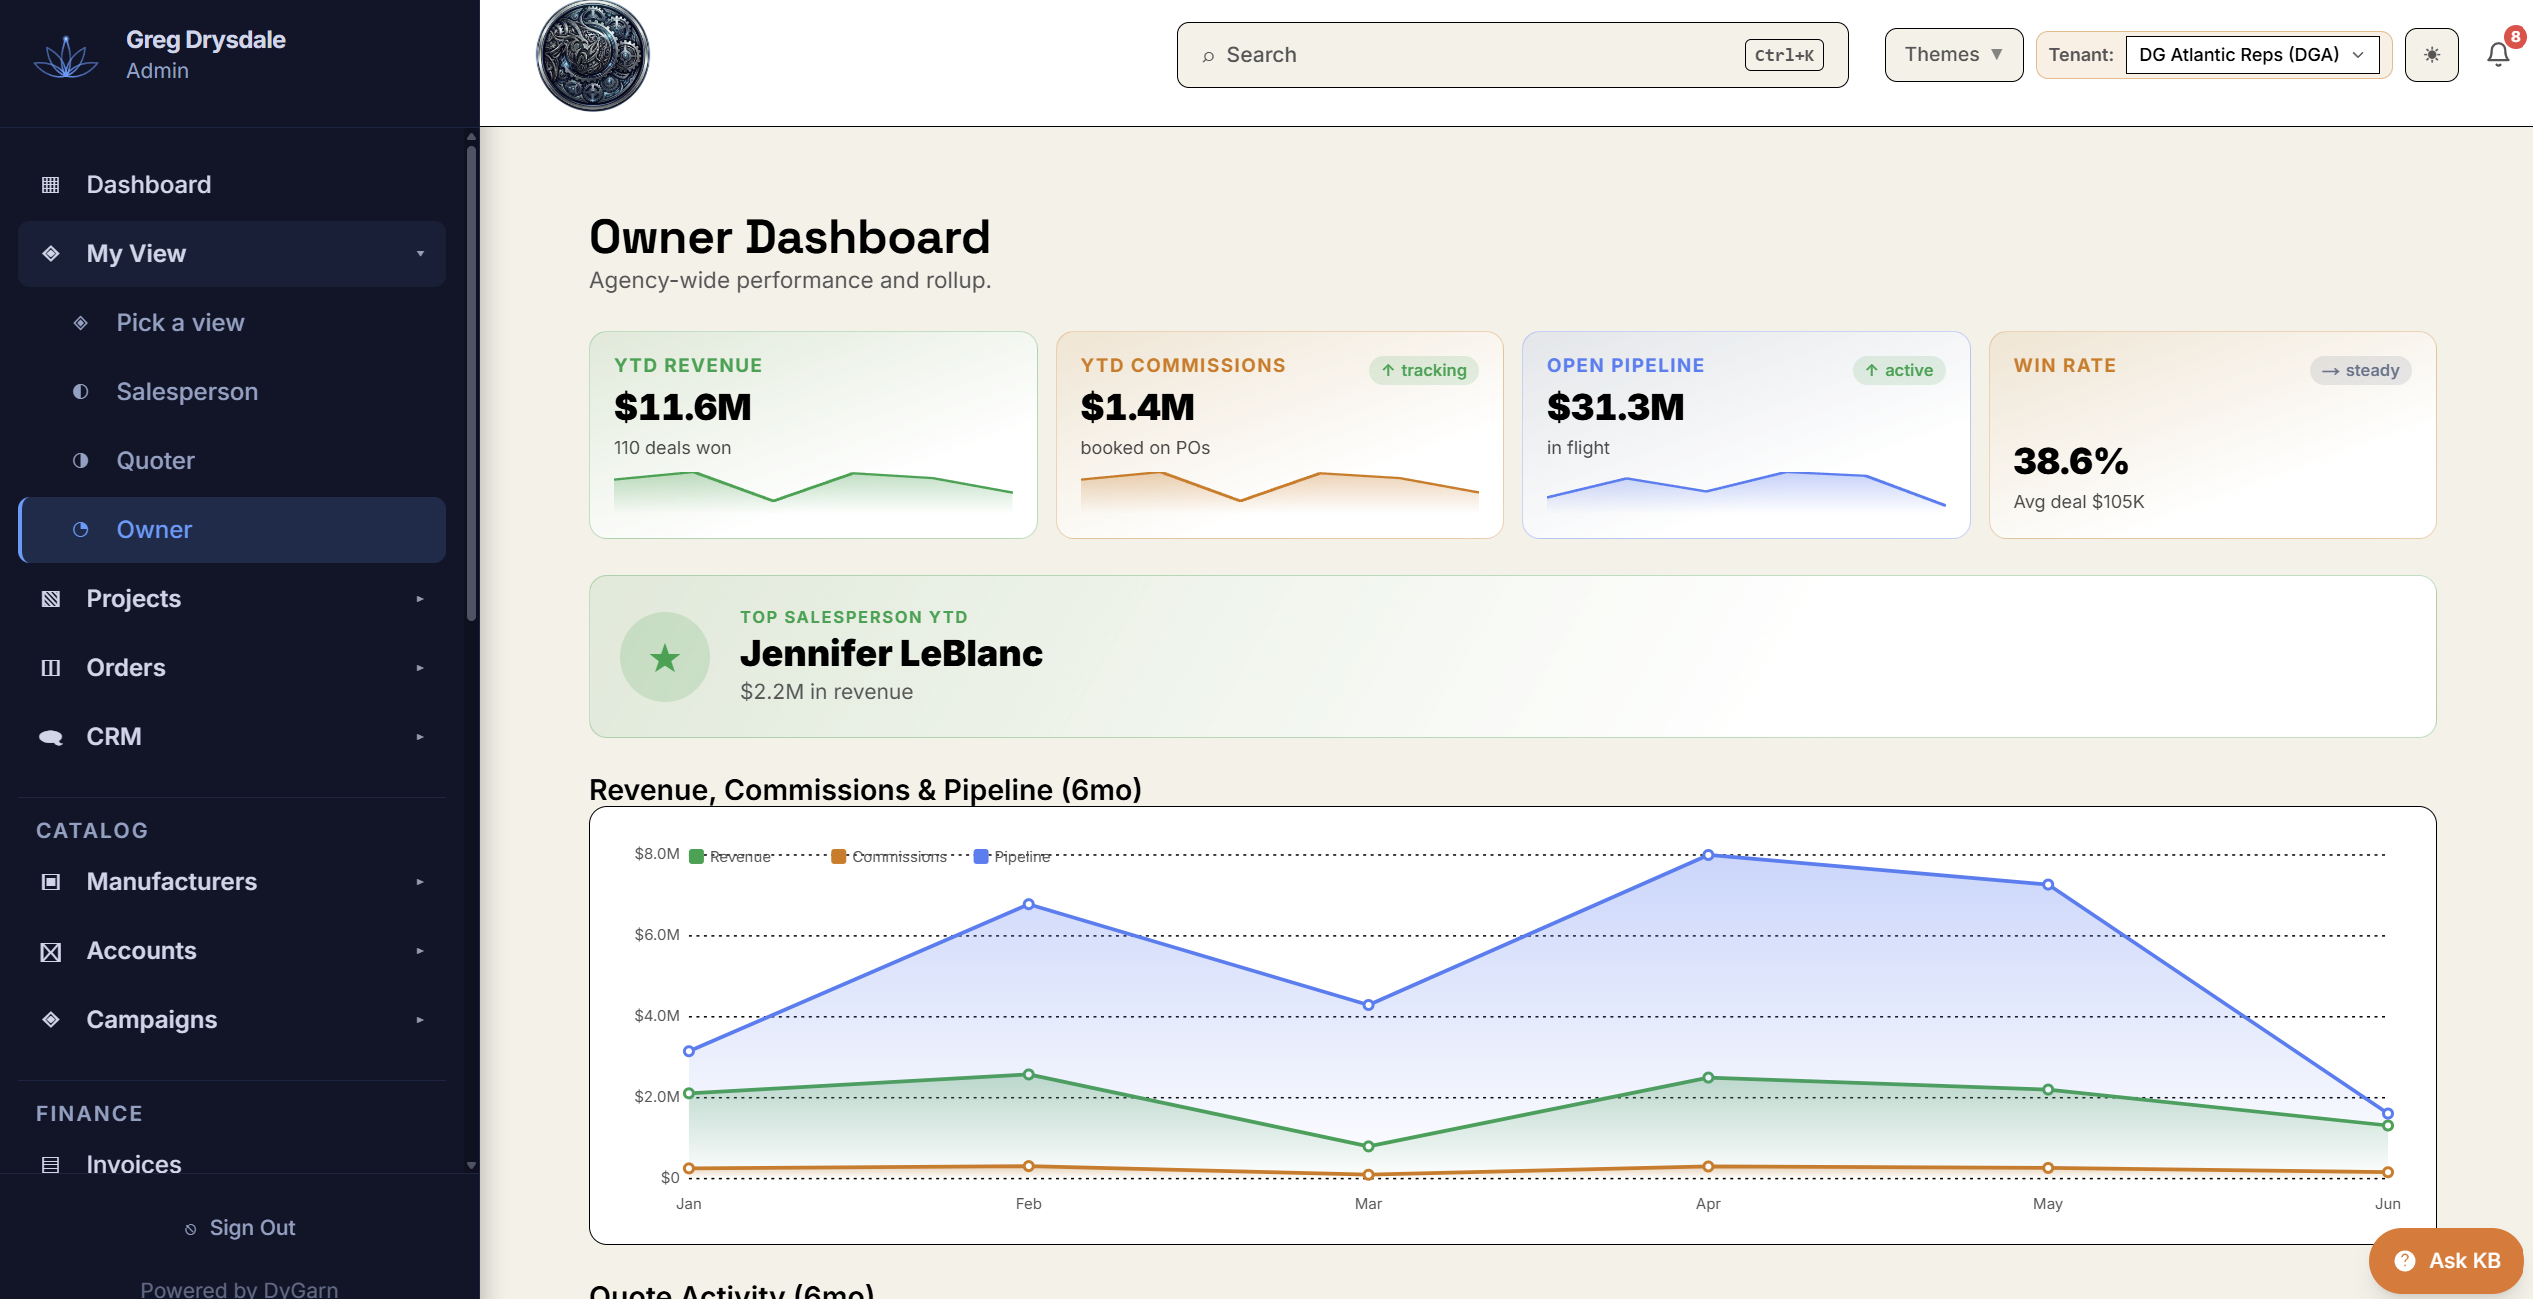Screen dimensions: 2533x1299
Task: Click the YTD Revenue card
Action: click(x=813, y=435)
